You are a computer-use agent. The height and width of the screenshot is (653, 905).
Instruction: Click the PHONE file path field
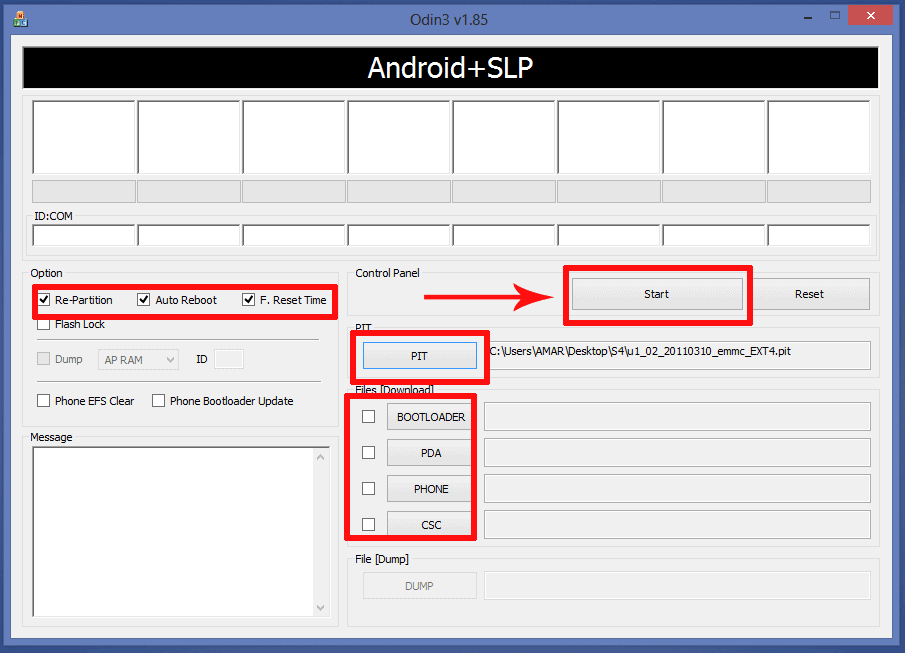pyautogui.click(x=677, y=488)
